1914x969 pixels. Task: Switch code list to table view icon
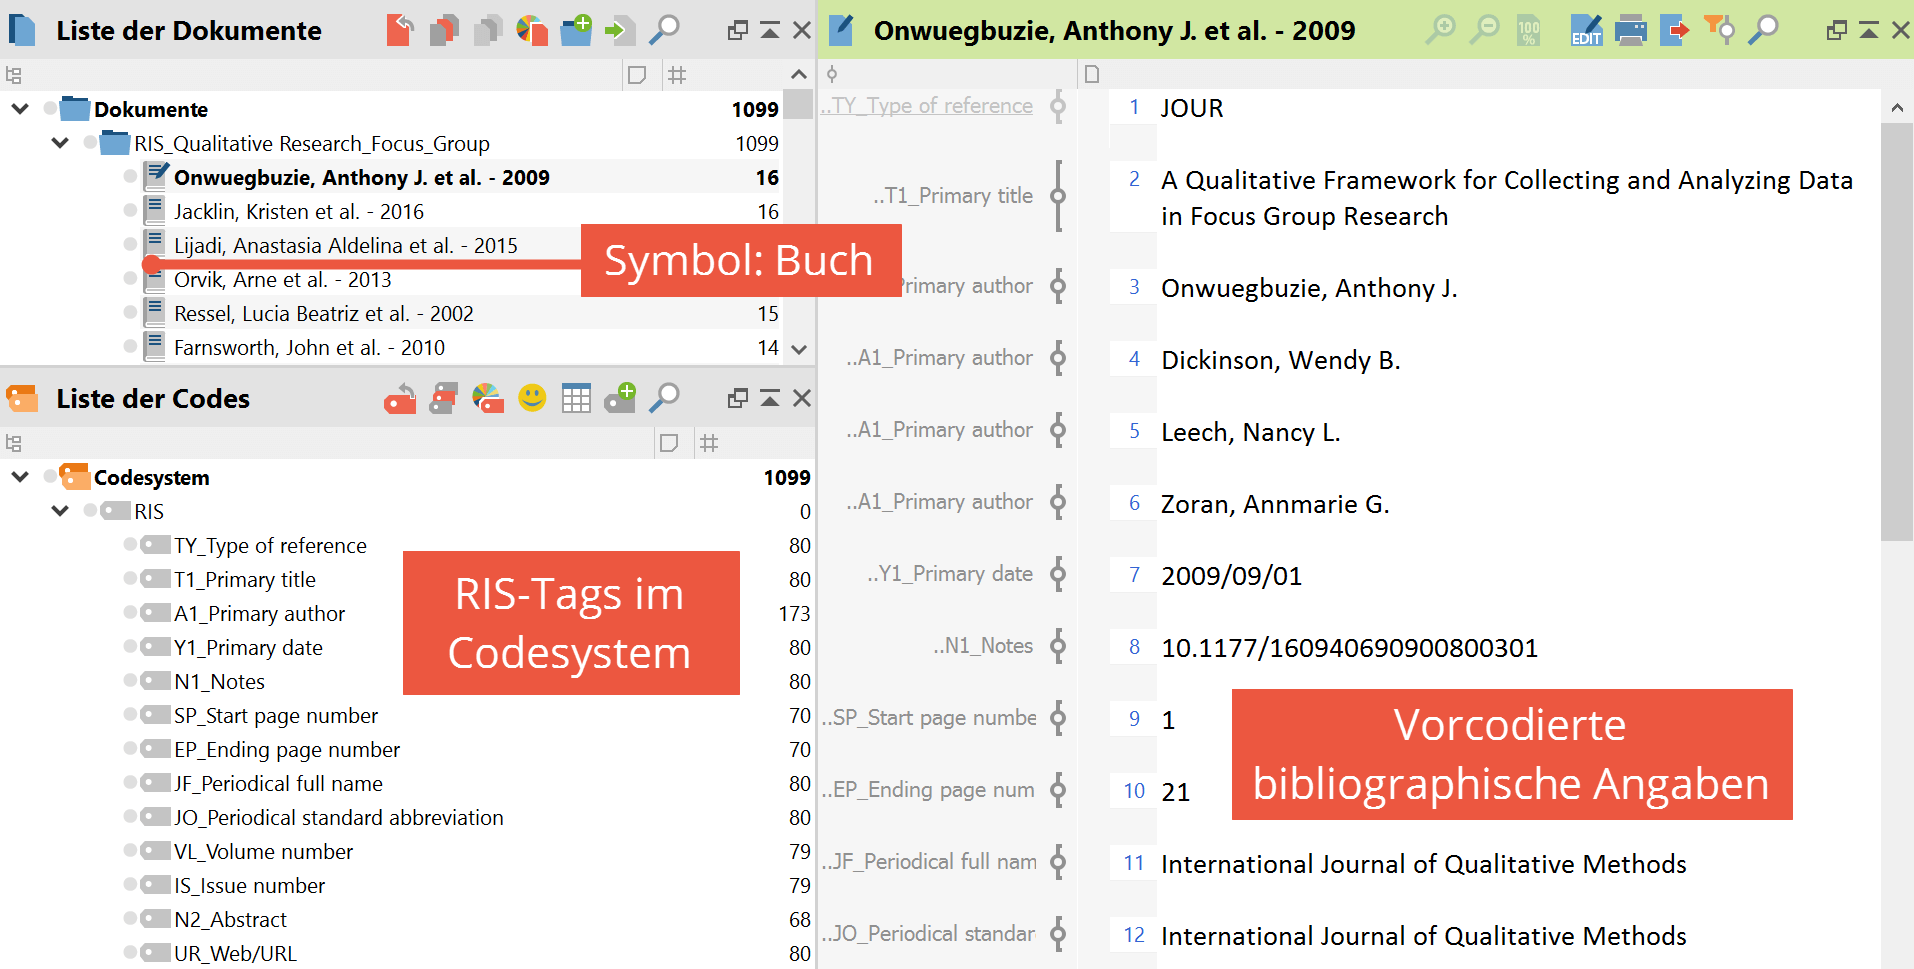576,398
